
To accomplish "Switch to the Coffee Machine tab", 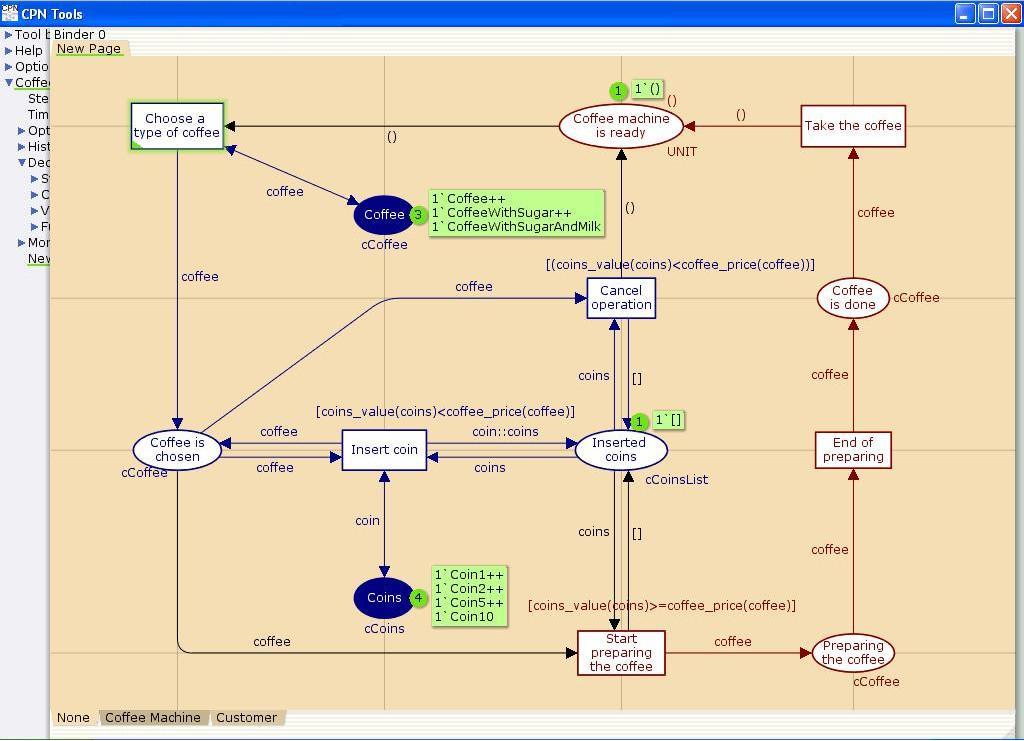I will [x=152, y=718].
